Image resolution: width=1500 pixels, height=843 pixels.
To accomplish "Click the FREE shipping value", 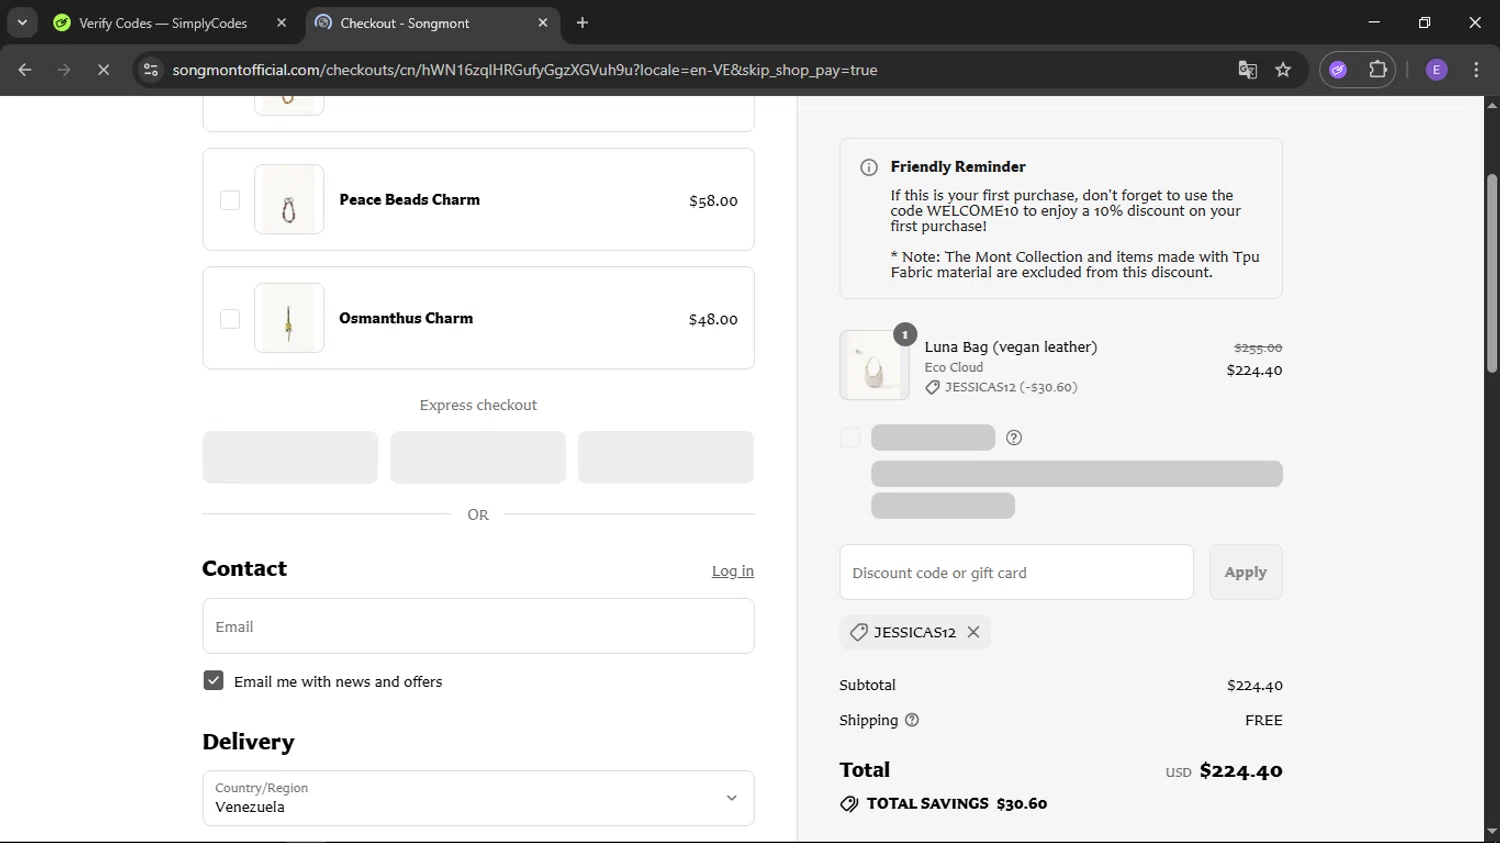I will (x=1264, y=720).
